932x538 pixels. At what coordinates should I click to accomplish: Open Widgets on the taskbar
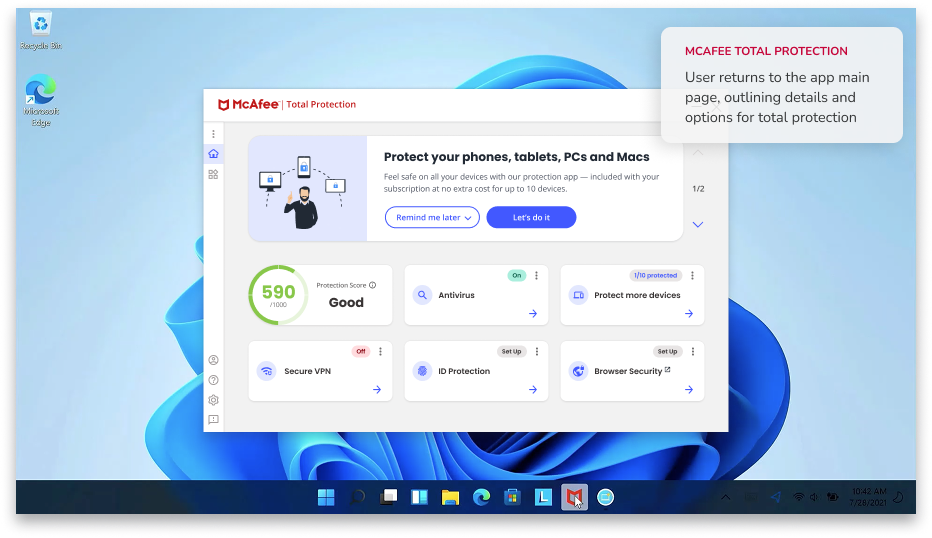pyautogui.click(x=420, y=497)
